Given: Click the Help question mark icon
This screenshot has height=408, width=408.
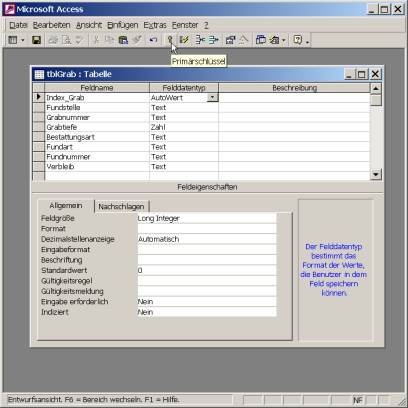Looking at the screenshot, I should [298, 40].
